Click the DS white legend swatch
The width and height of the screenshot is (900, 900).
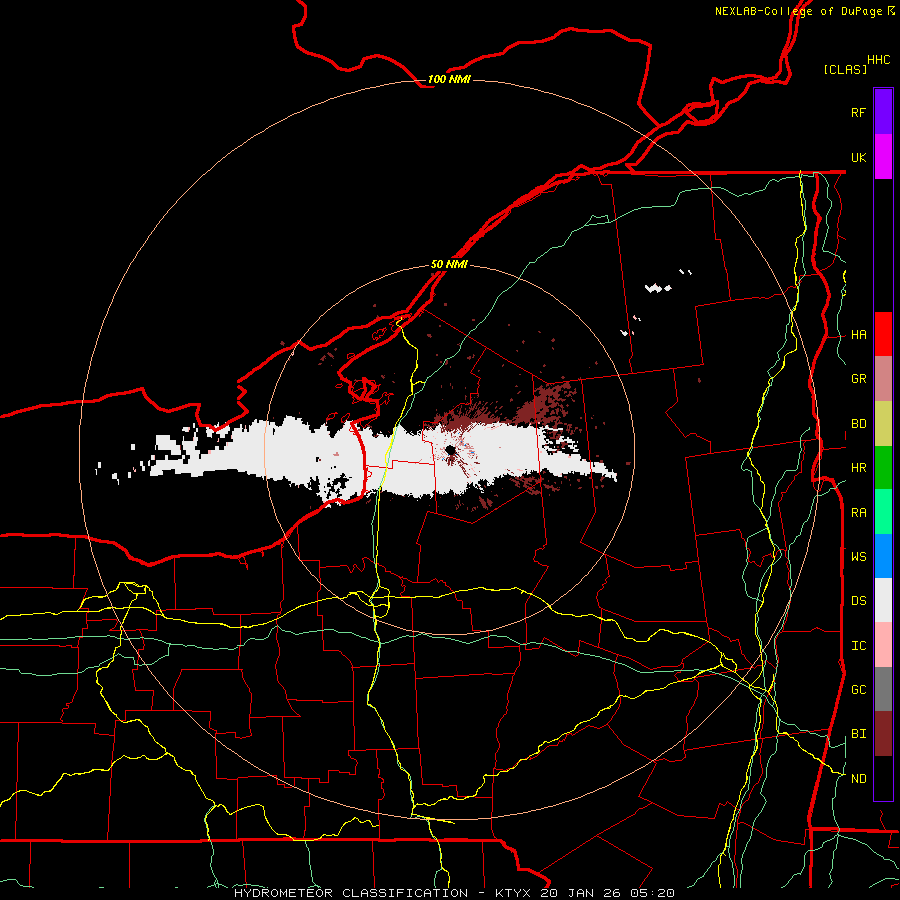[x=883, y=600]
